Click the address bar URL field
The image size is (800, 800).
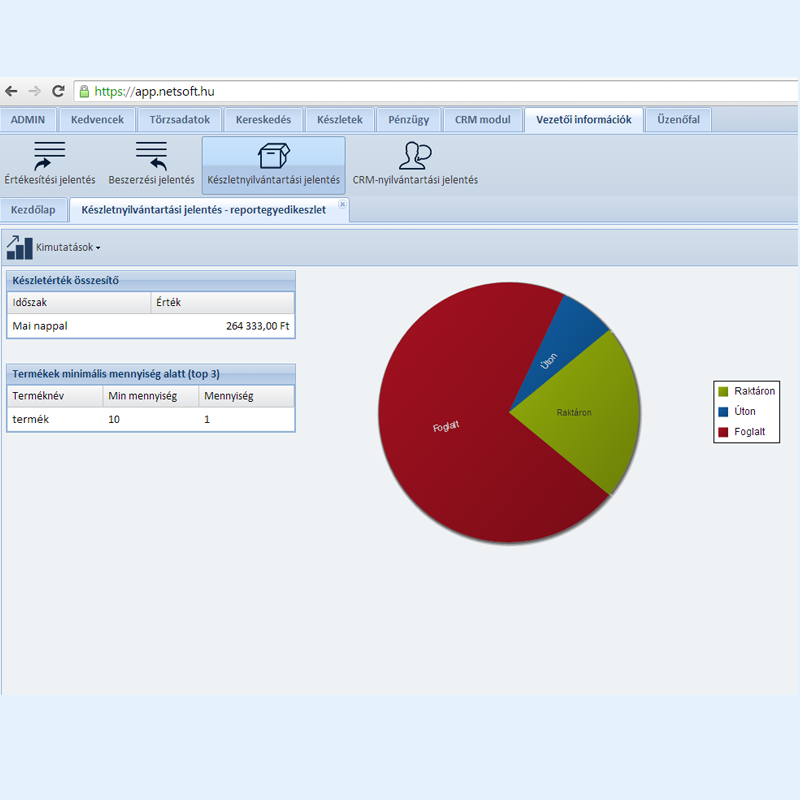click(x=400, y=91)
